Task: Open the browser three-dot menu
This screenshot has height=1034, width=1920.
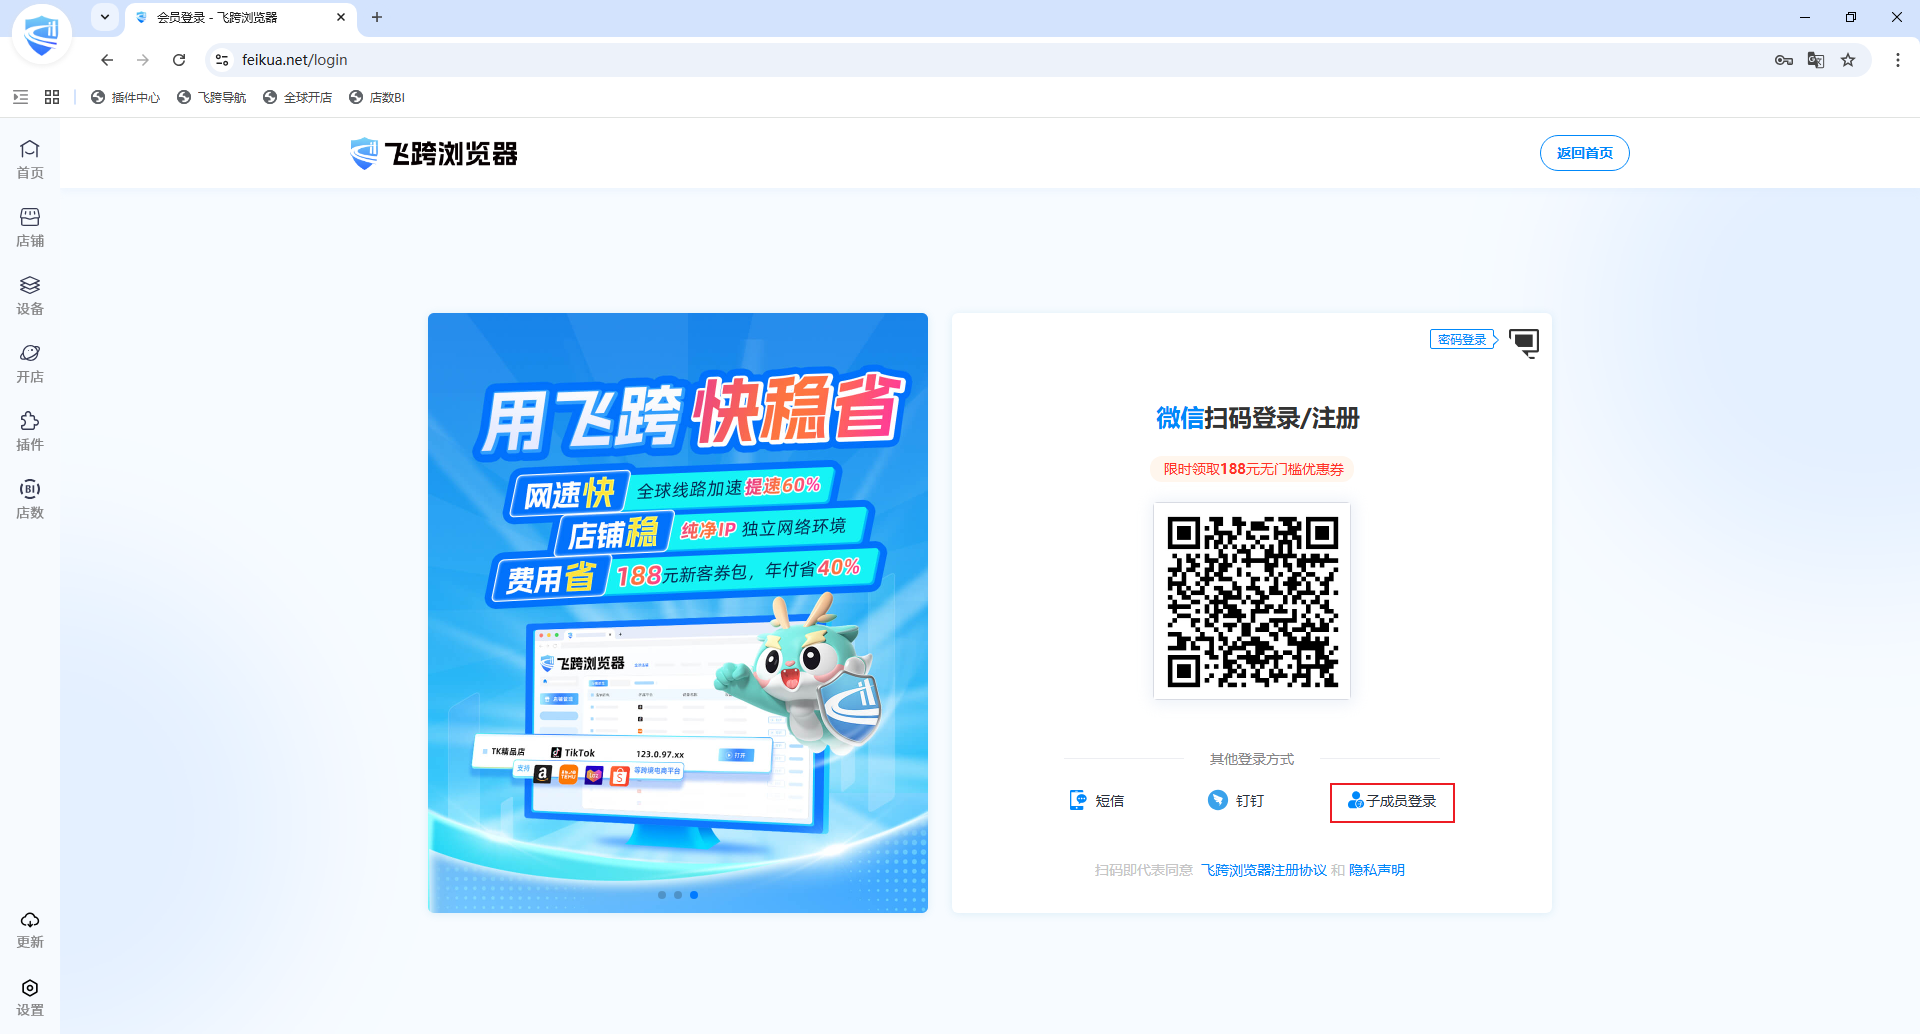Action: 1898,60
